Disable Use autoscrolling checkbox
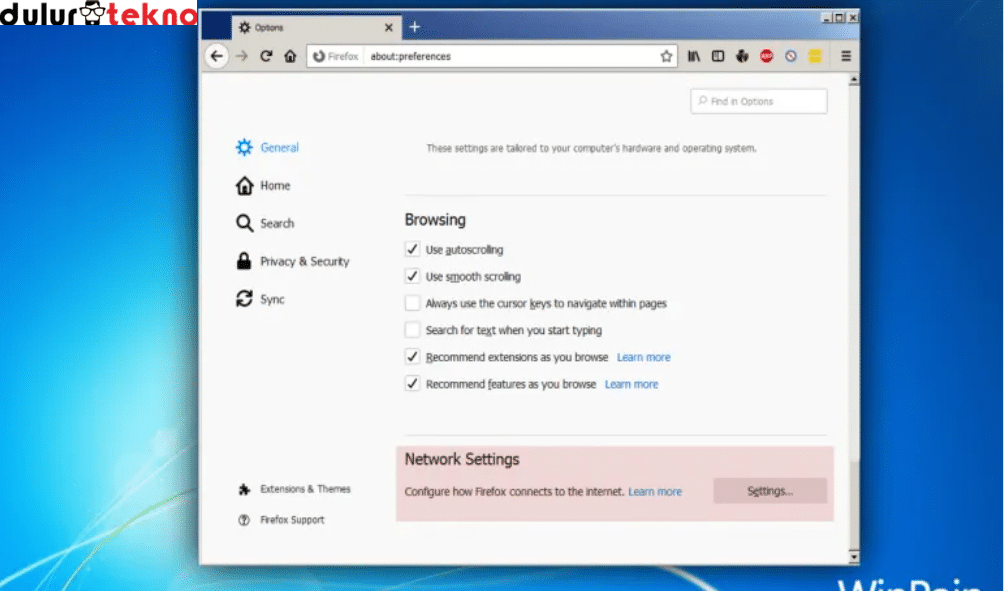Viewport: 1004px width, 591px height. [412, 249]
